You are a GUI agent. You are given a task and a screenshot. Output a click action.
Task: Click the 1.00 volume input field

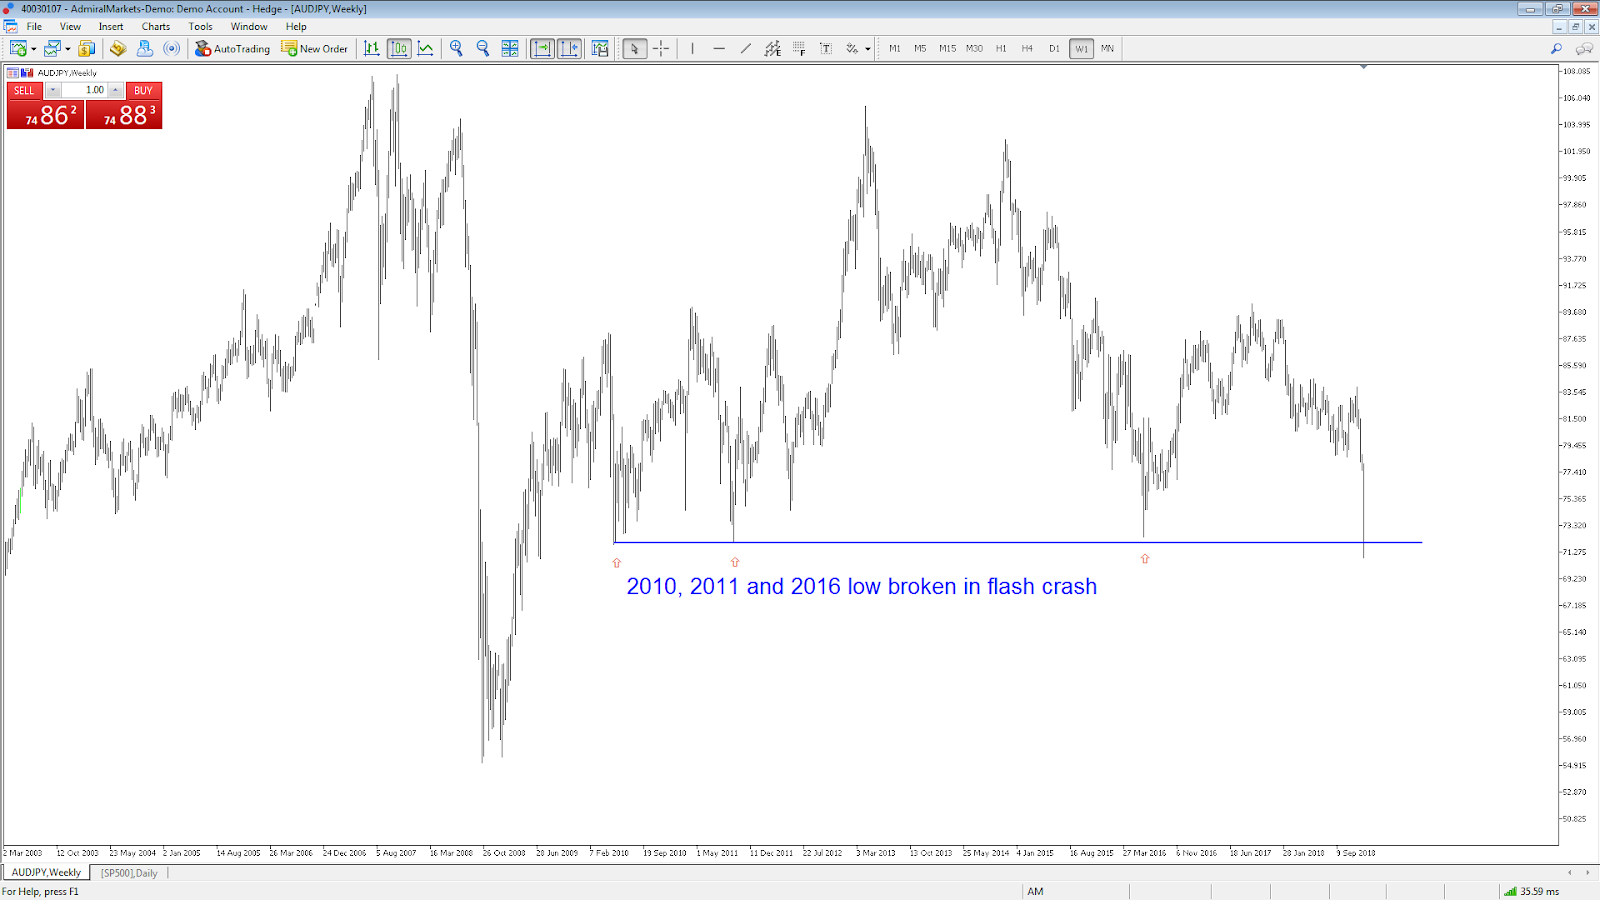click(x=85, y=90)
